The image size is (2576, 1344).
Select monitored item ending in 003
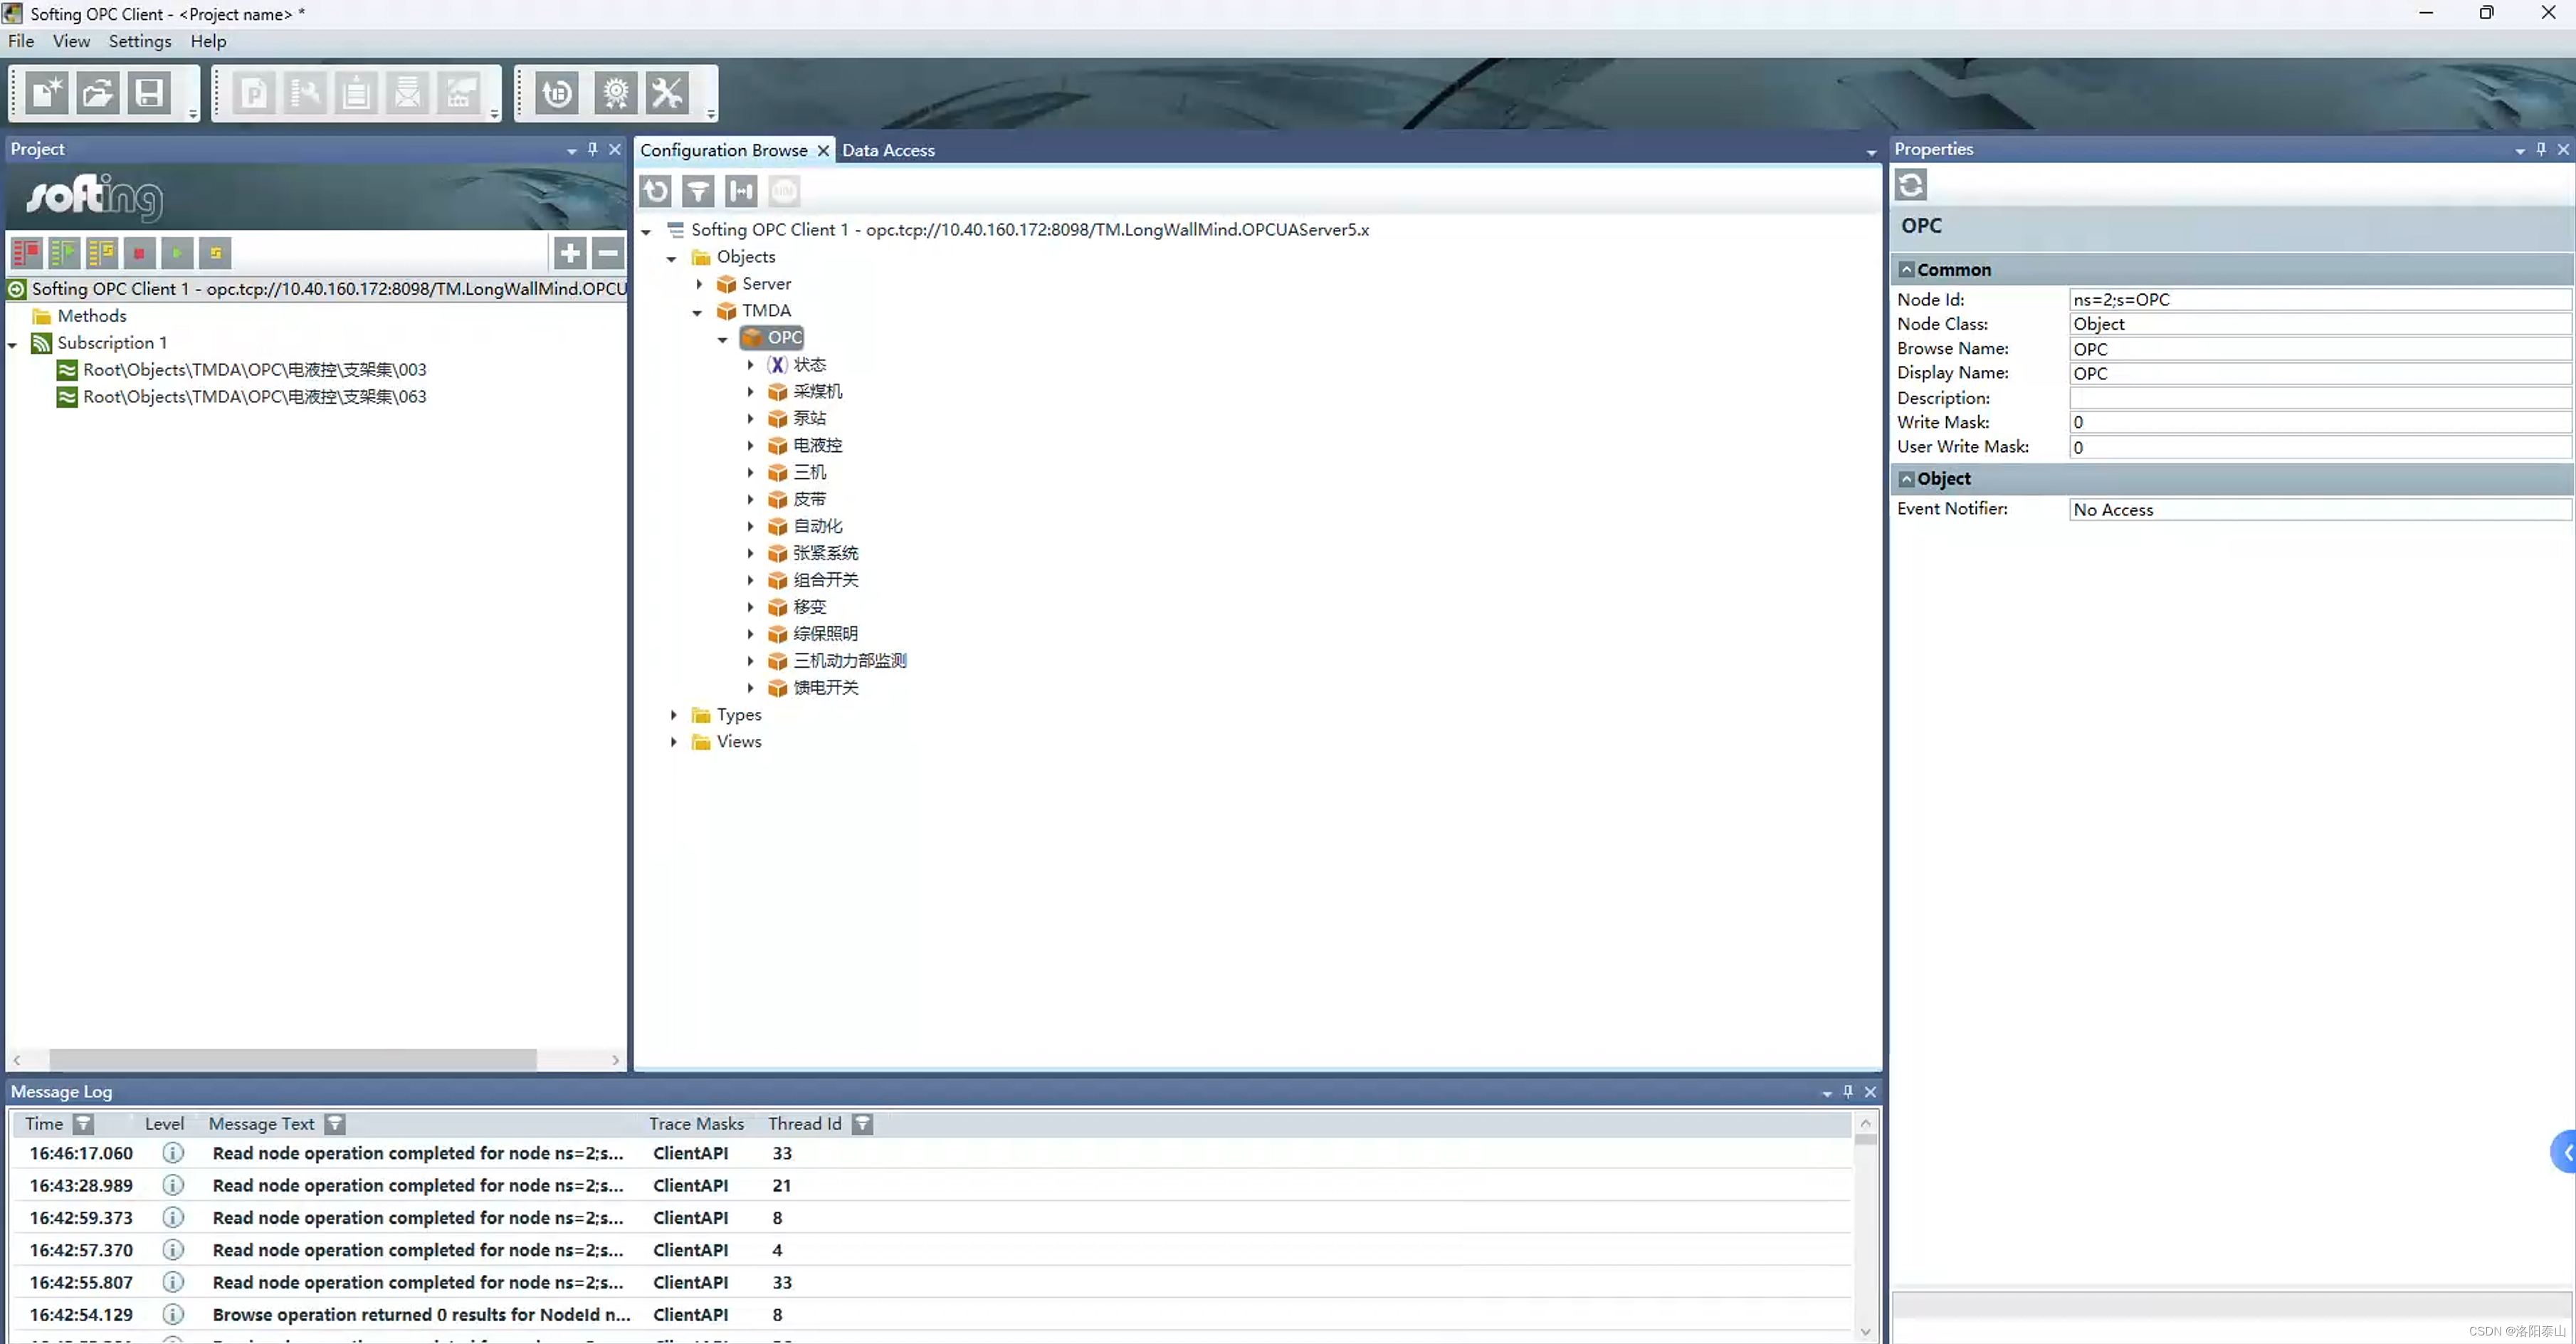pos(254,370)
